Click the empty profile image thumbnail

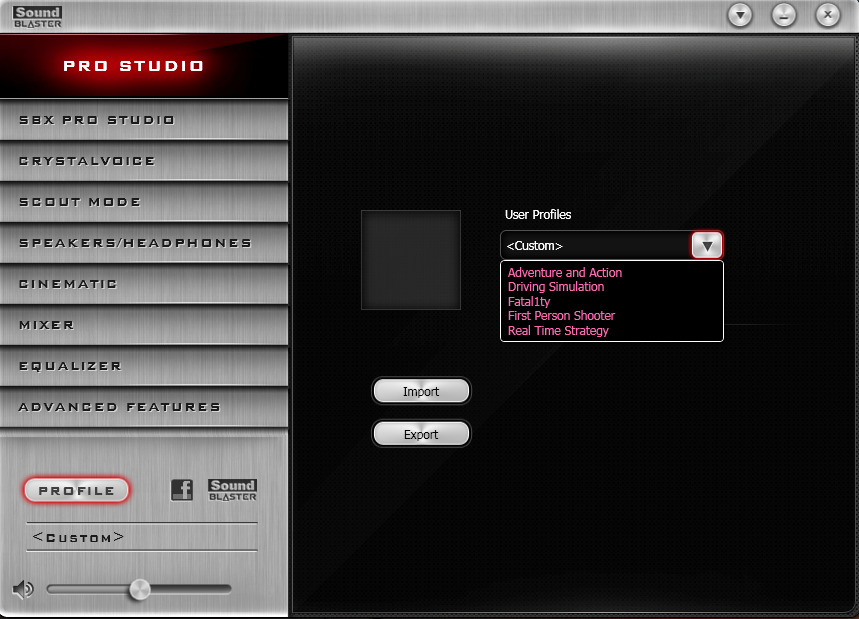pos(411,260)
